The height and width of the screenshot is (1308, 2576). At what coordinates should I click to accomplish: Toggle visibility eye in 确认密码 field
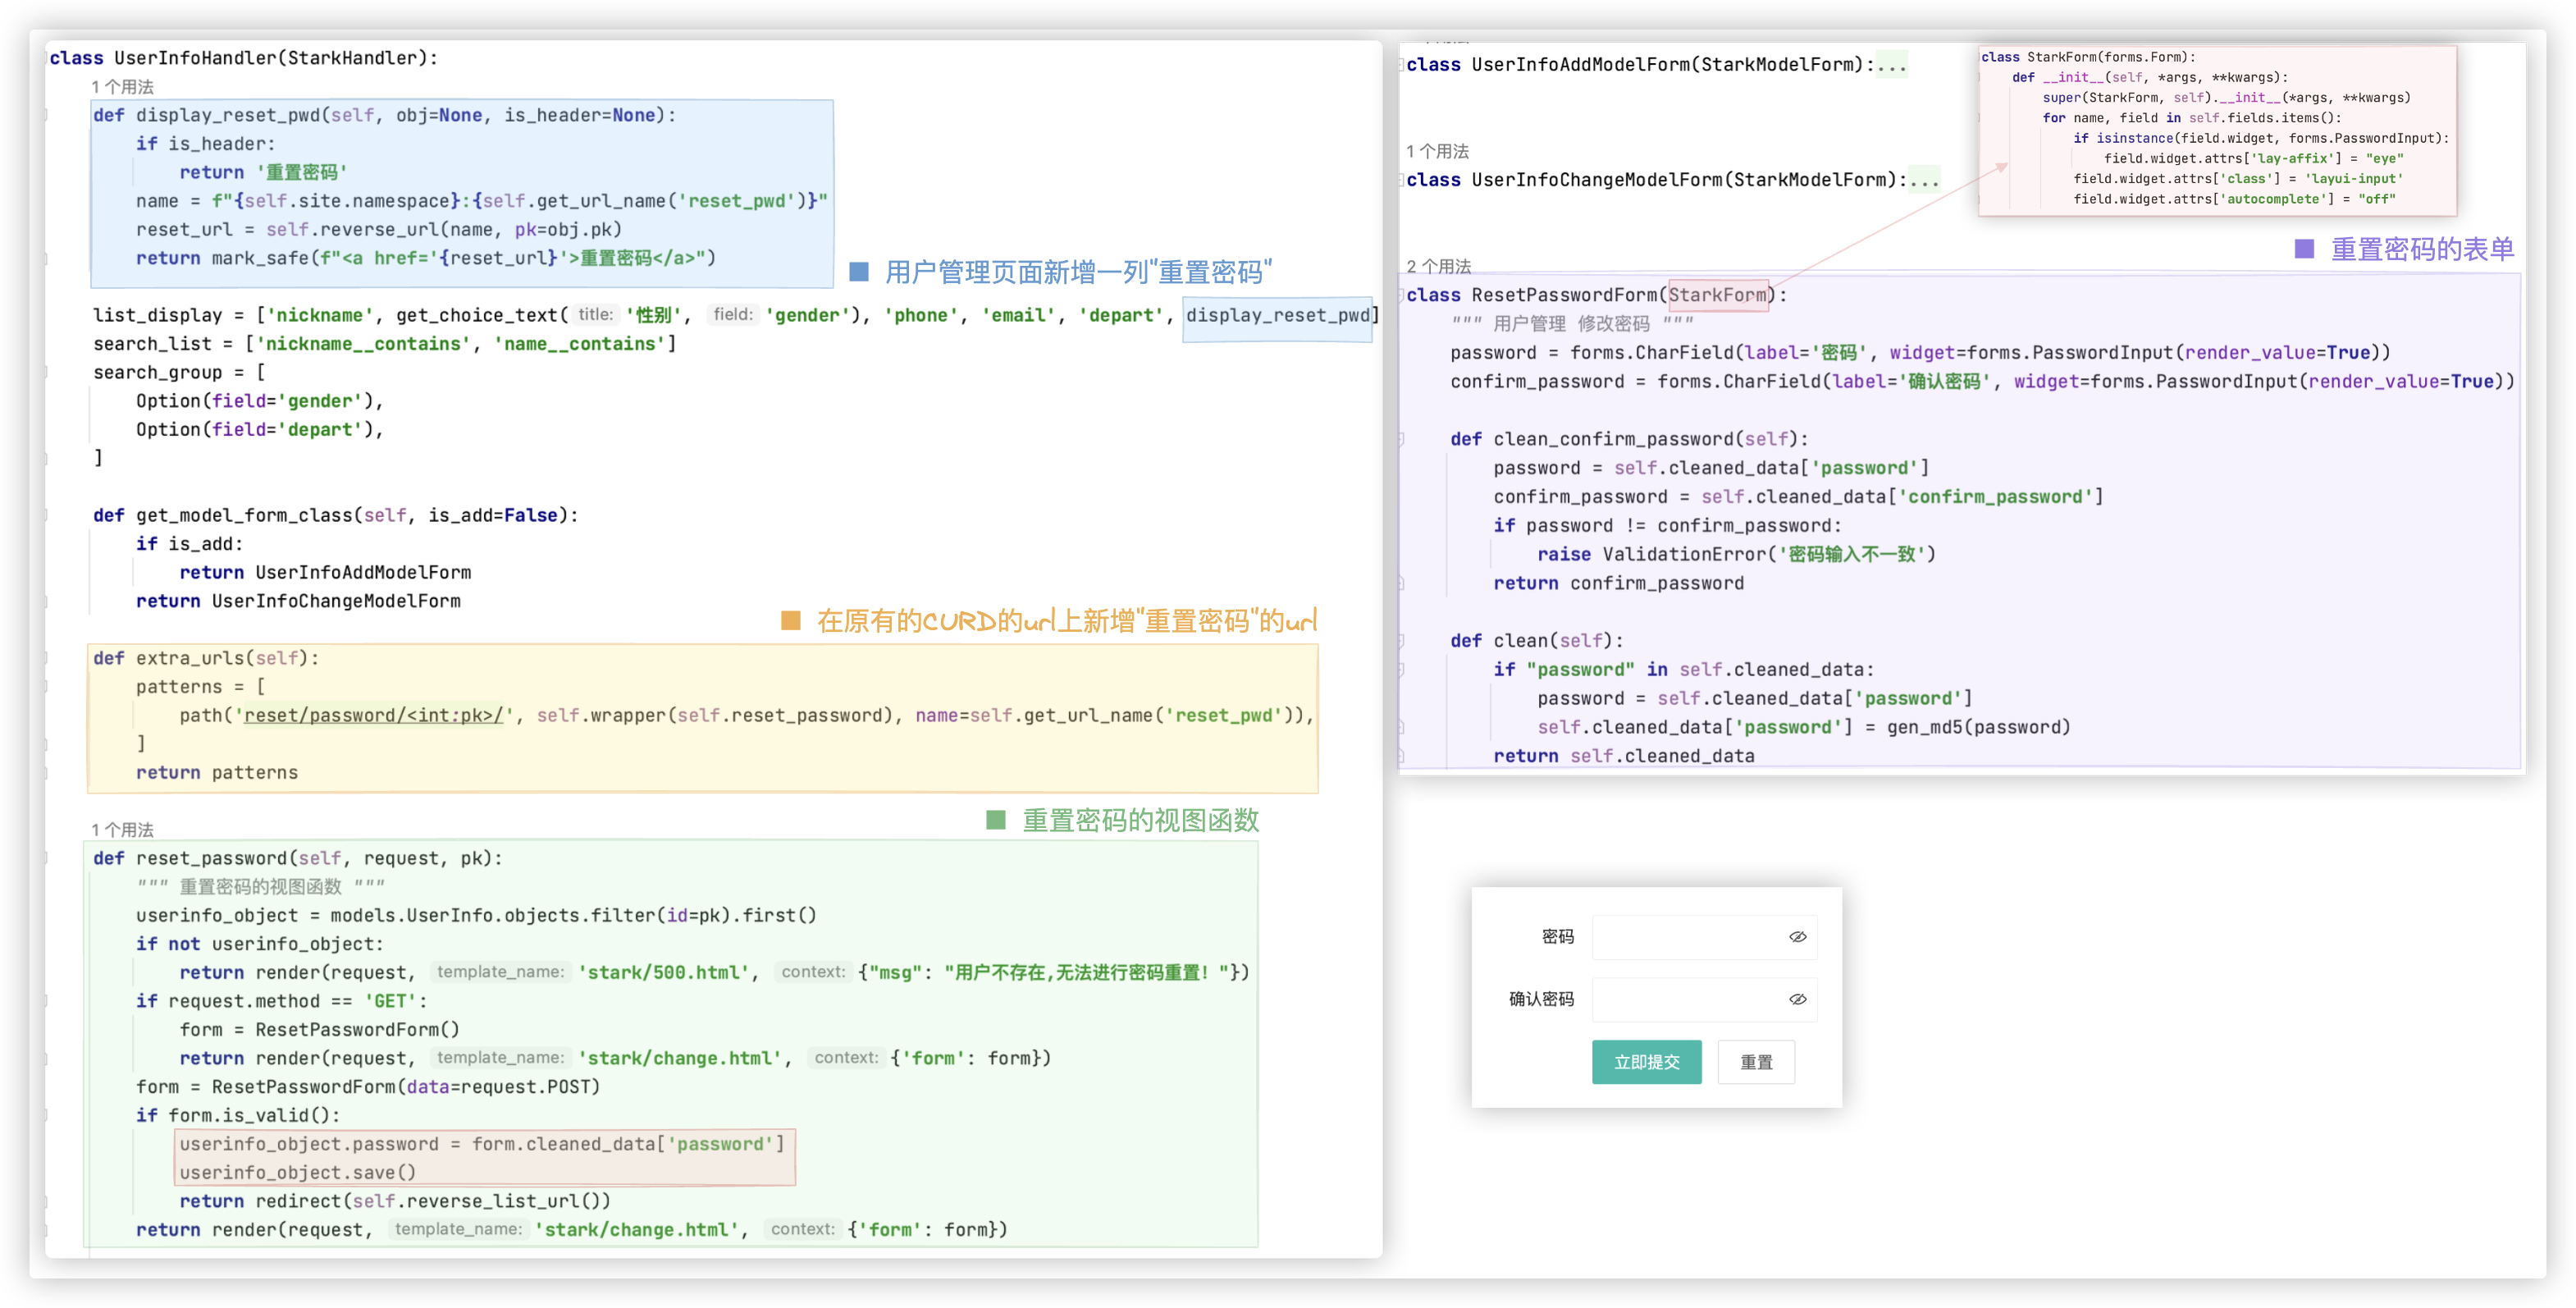(x=1797, y=999)
